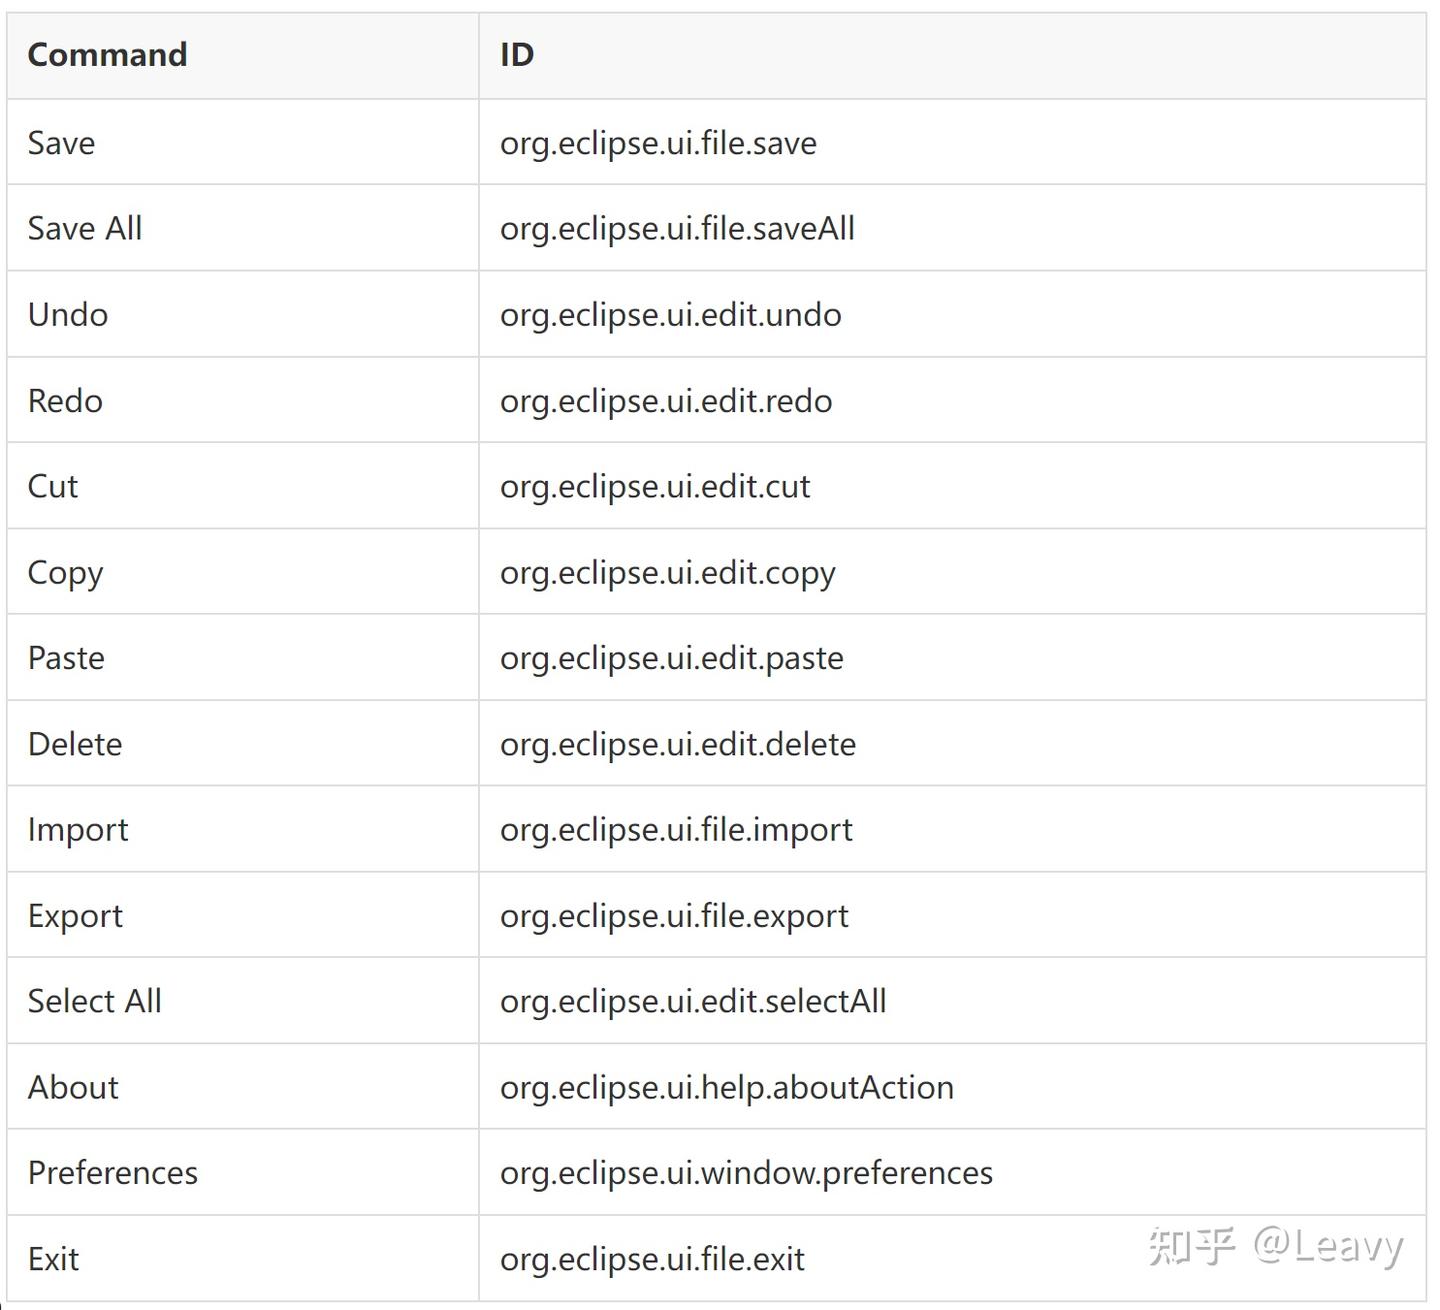Click the Import command cell
The width and height of the screenshot is (1440, 1310).
coord(78,830)
